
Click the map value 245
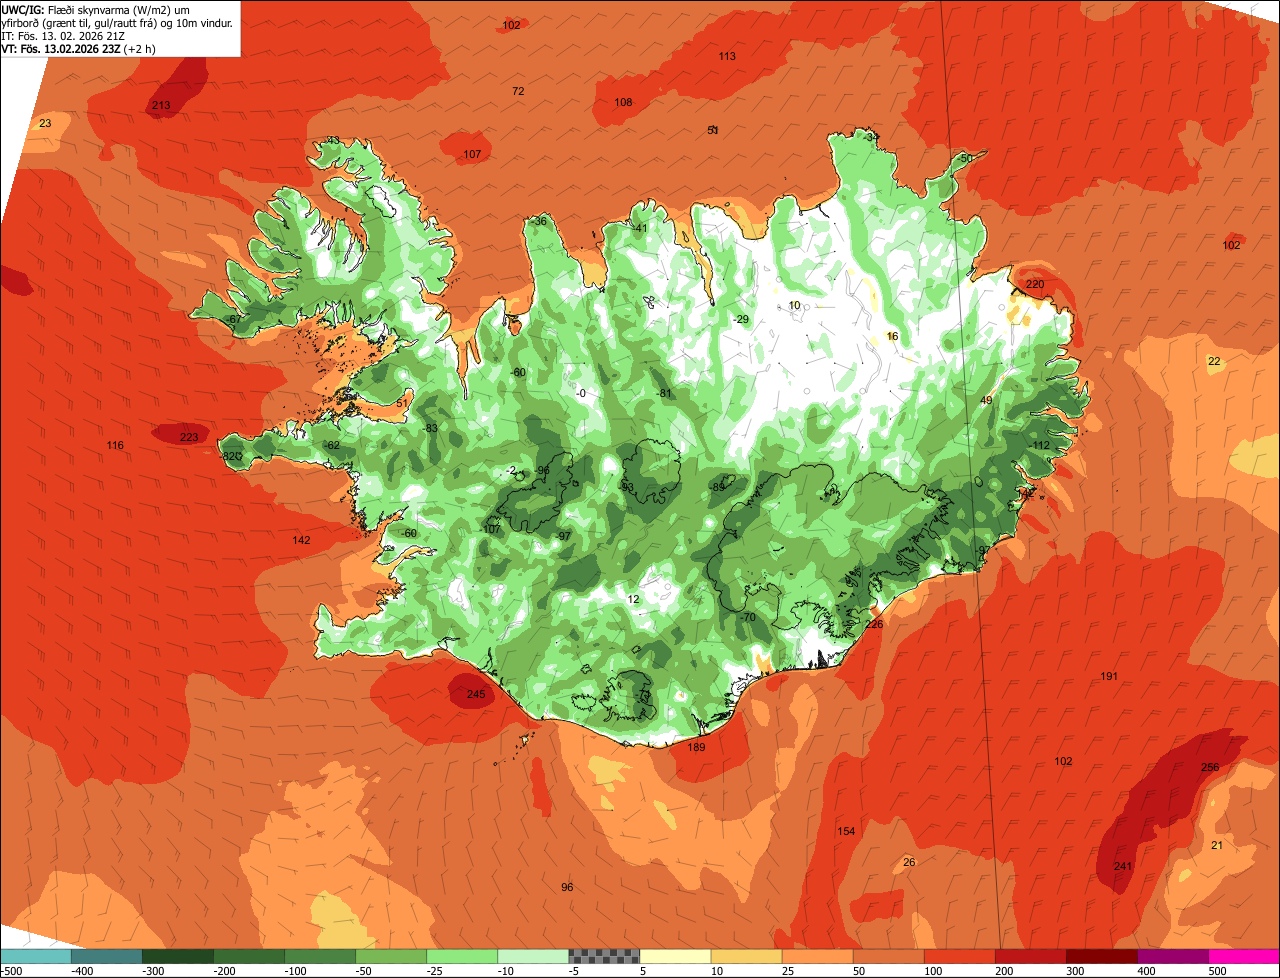(x=476, y=694)
